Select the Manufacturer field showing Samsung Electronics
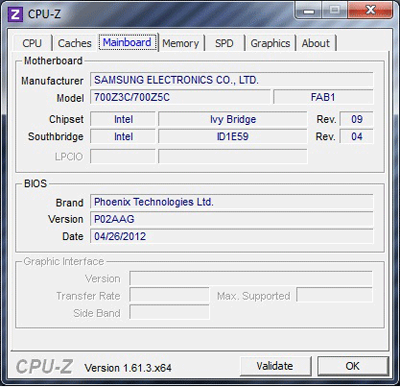The height and width of the screenshot is (387, 400). [x=231, y=80]
